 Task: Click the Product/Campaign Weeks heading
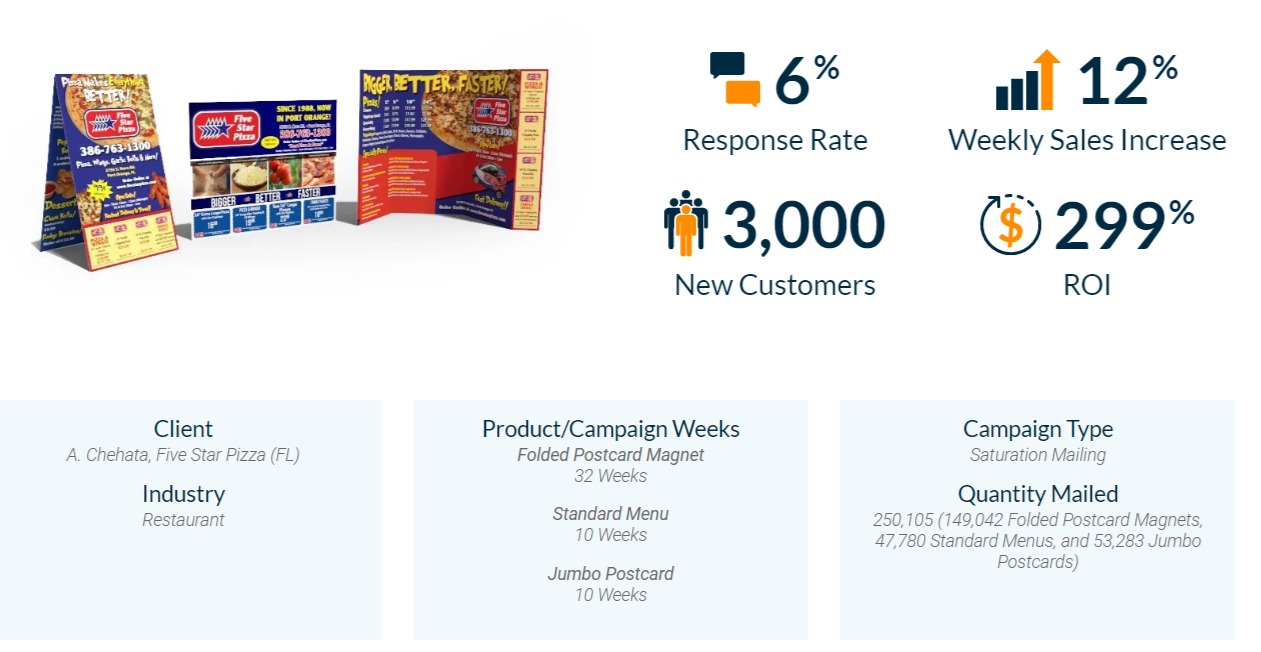[611, 429]
